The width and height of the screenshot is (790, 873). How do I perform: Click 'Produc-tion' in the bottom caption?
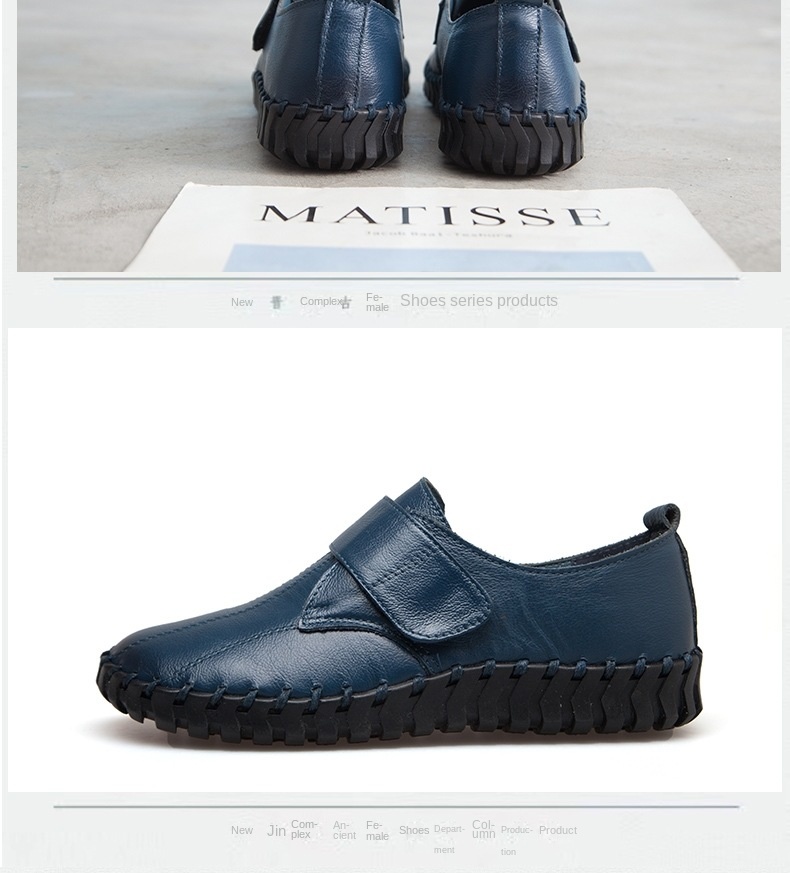[517, 841]
